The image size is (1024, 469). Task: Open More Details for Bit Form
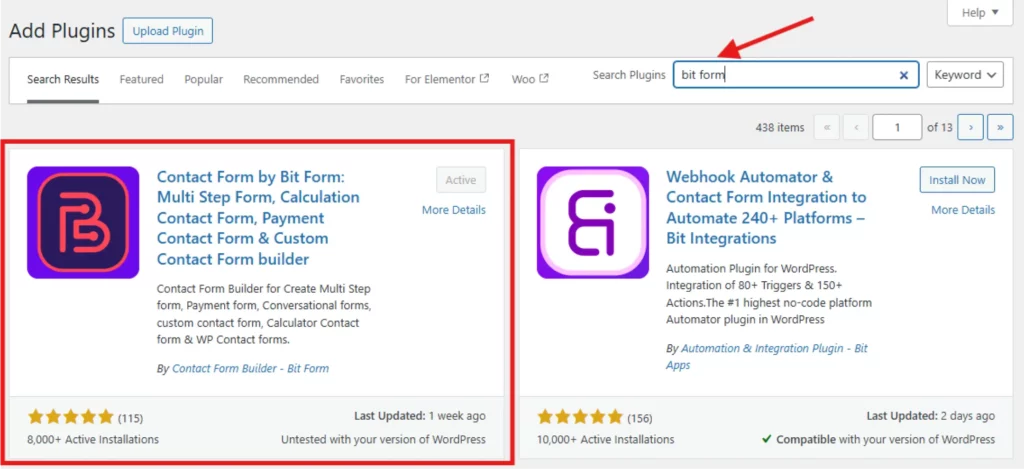tap(453, 210)
